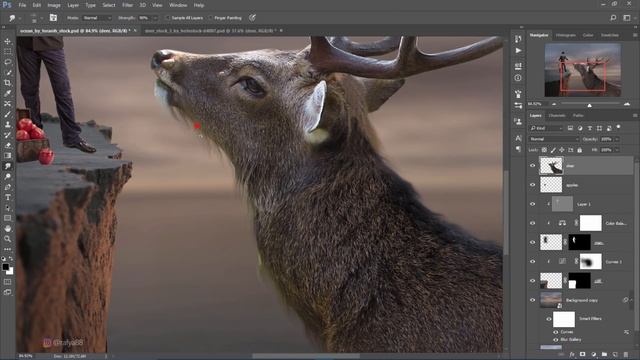Viewport: 640px width, 360px height.
Task: Hide the Background copy layer
Action: coord(532,300)
